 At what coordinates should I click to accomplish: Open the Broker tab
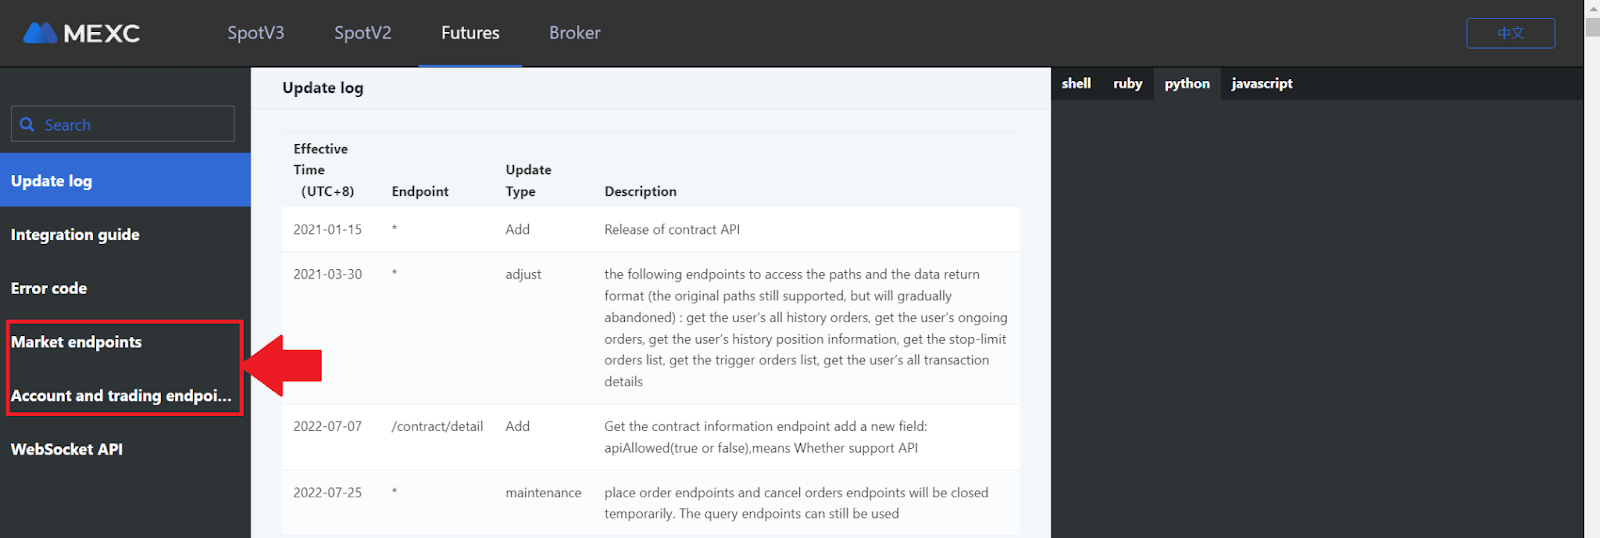(x=575, y=33)
